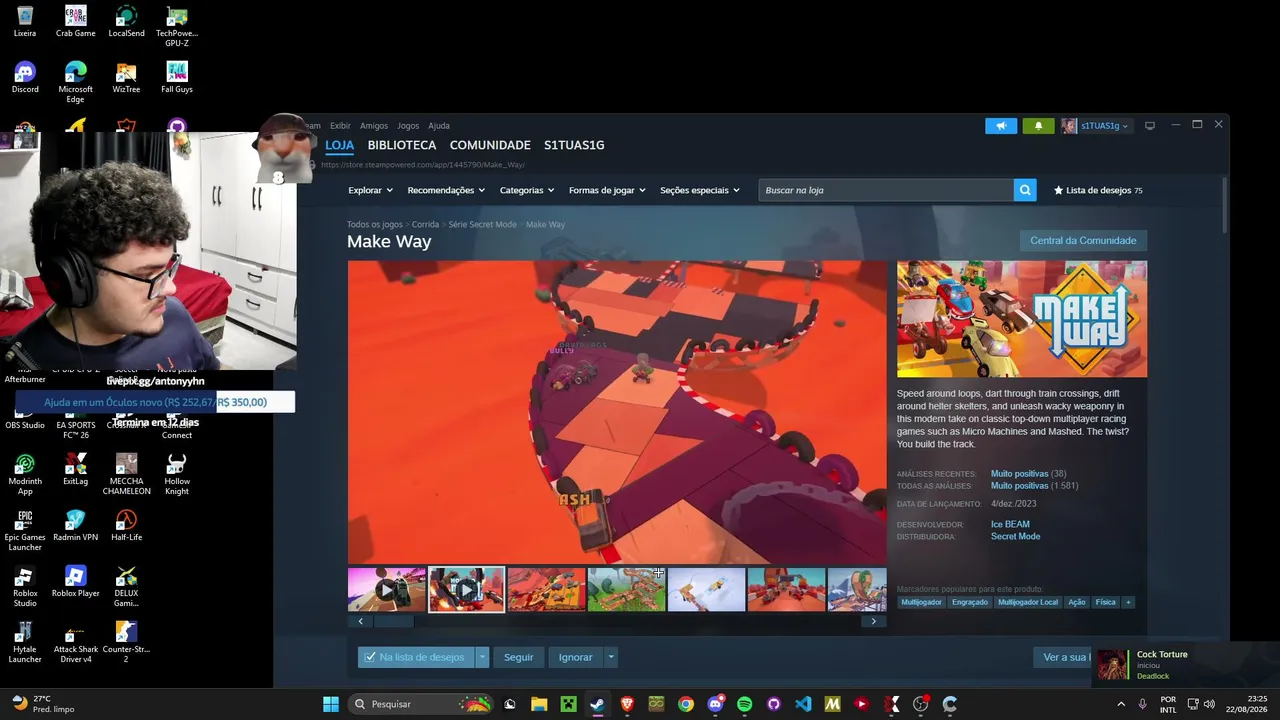Click the Multijogador Local tag

(1028, 602)
